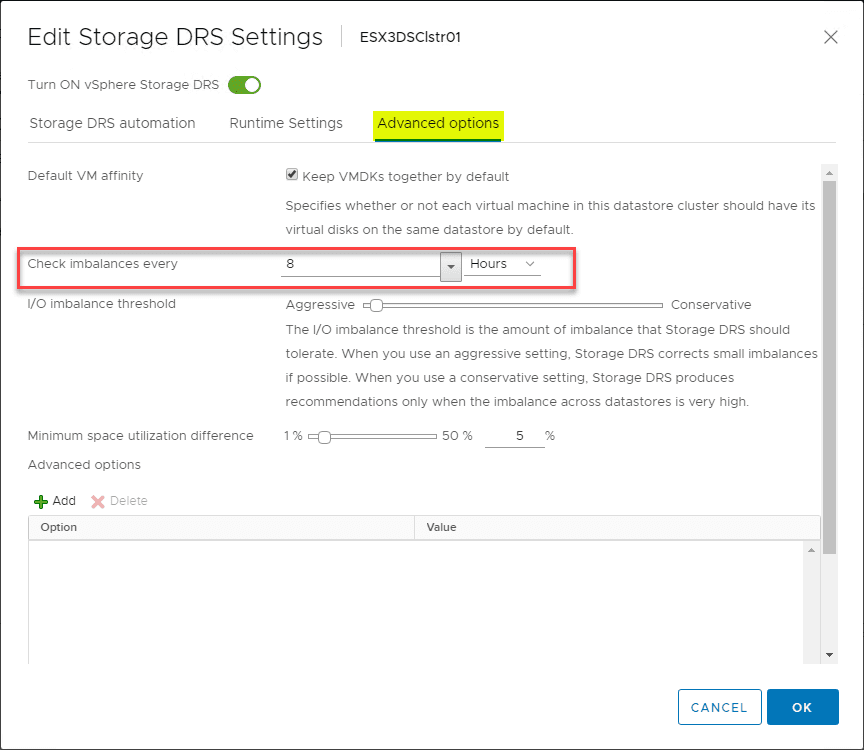Click the green plus Add icon
864x750 pixels.
click(x=41, y=501)
